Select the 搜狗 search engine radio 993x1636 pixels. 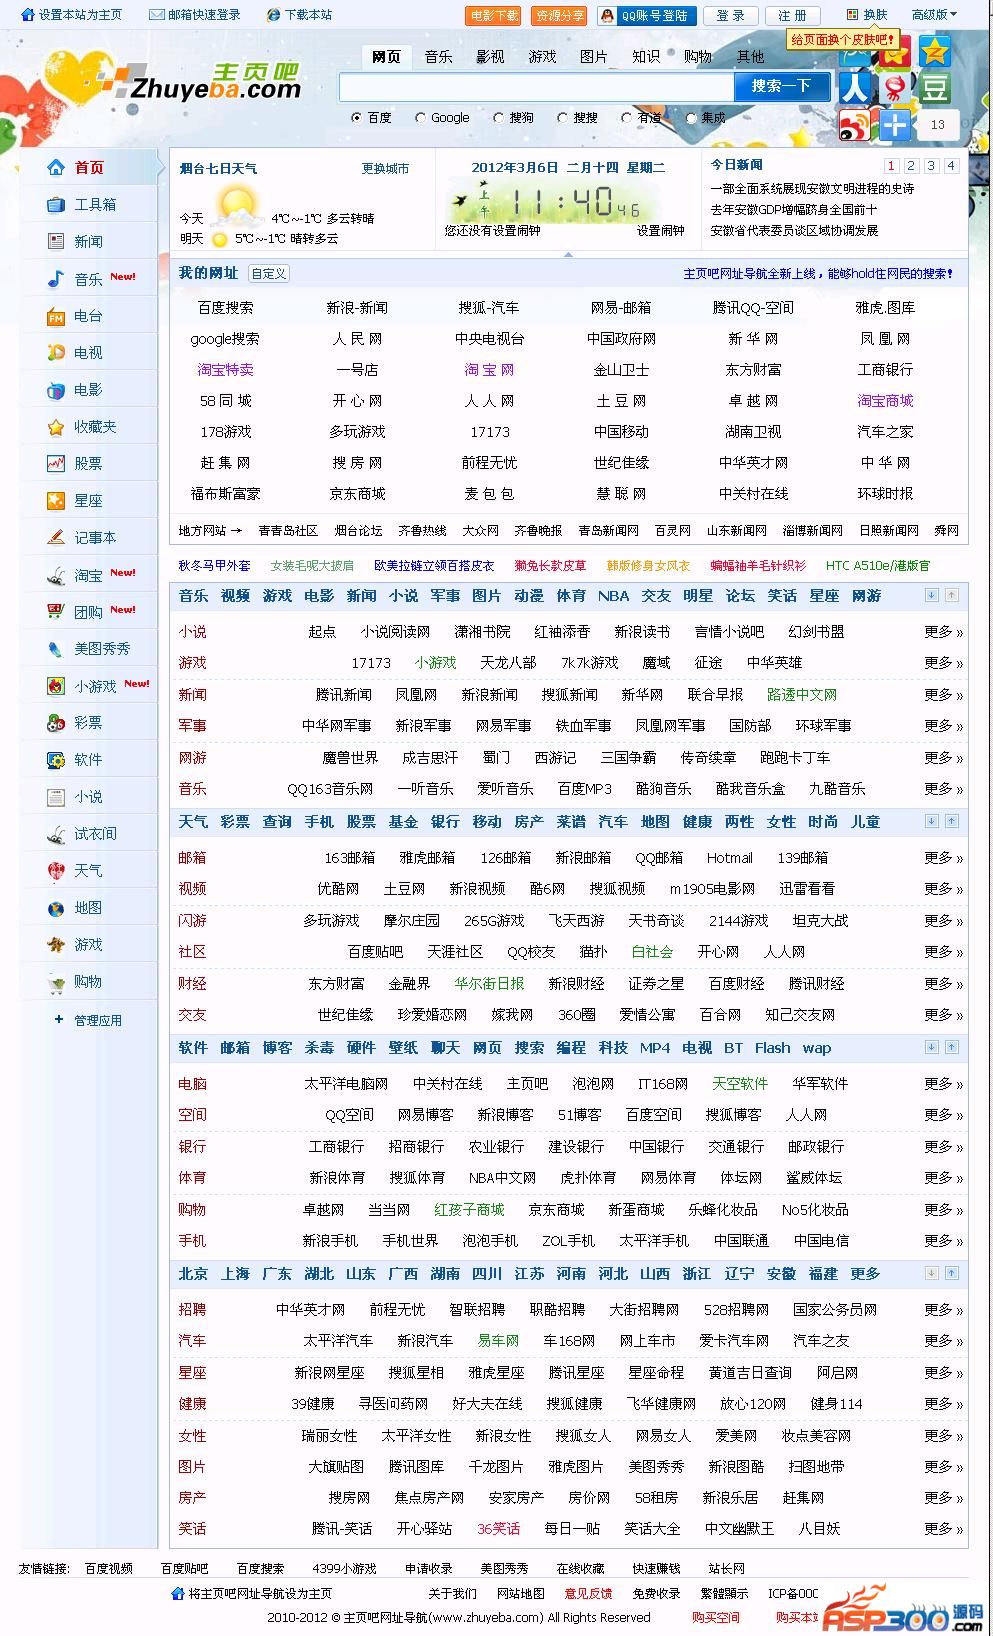(498, 118)
